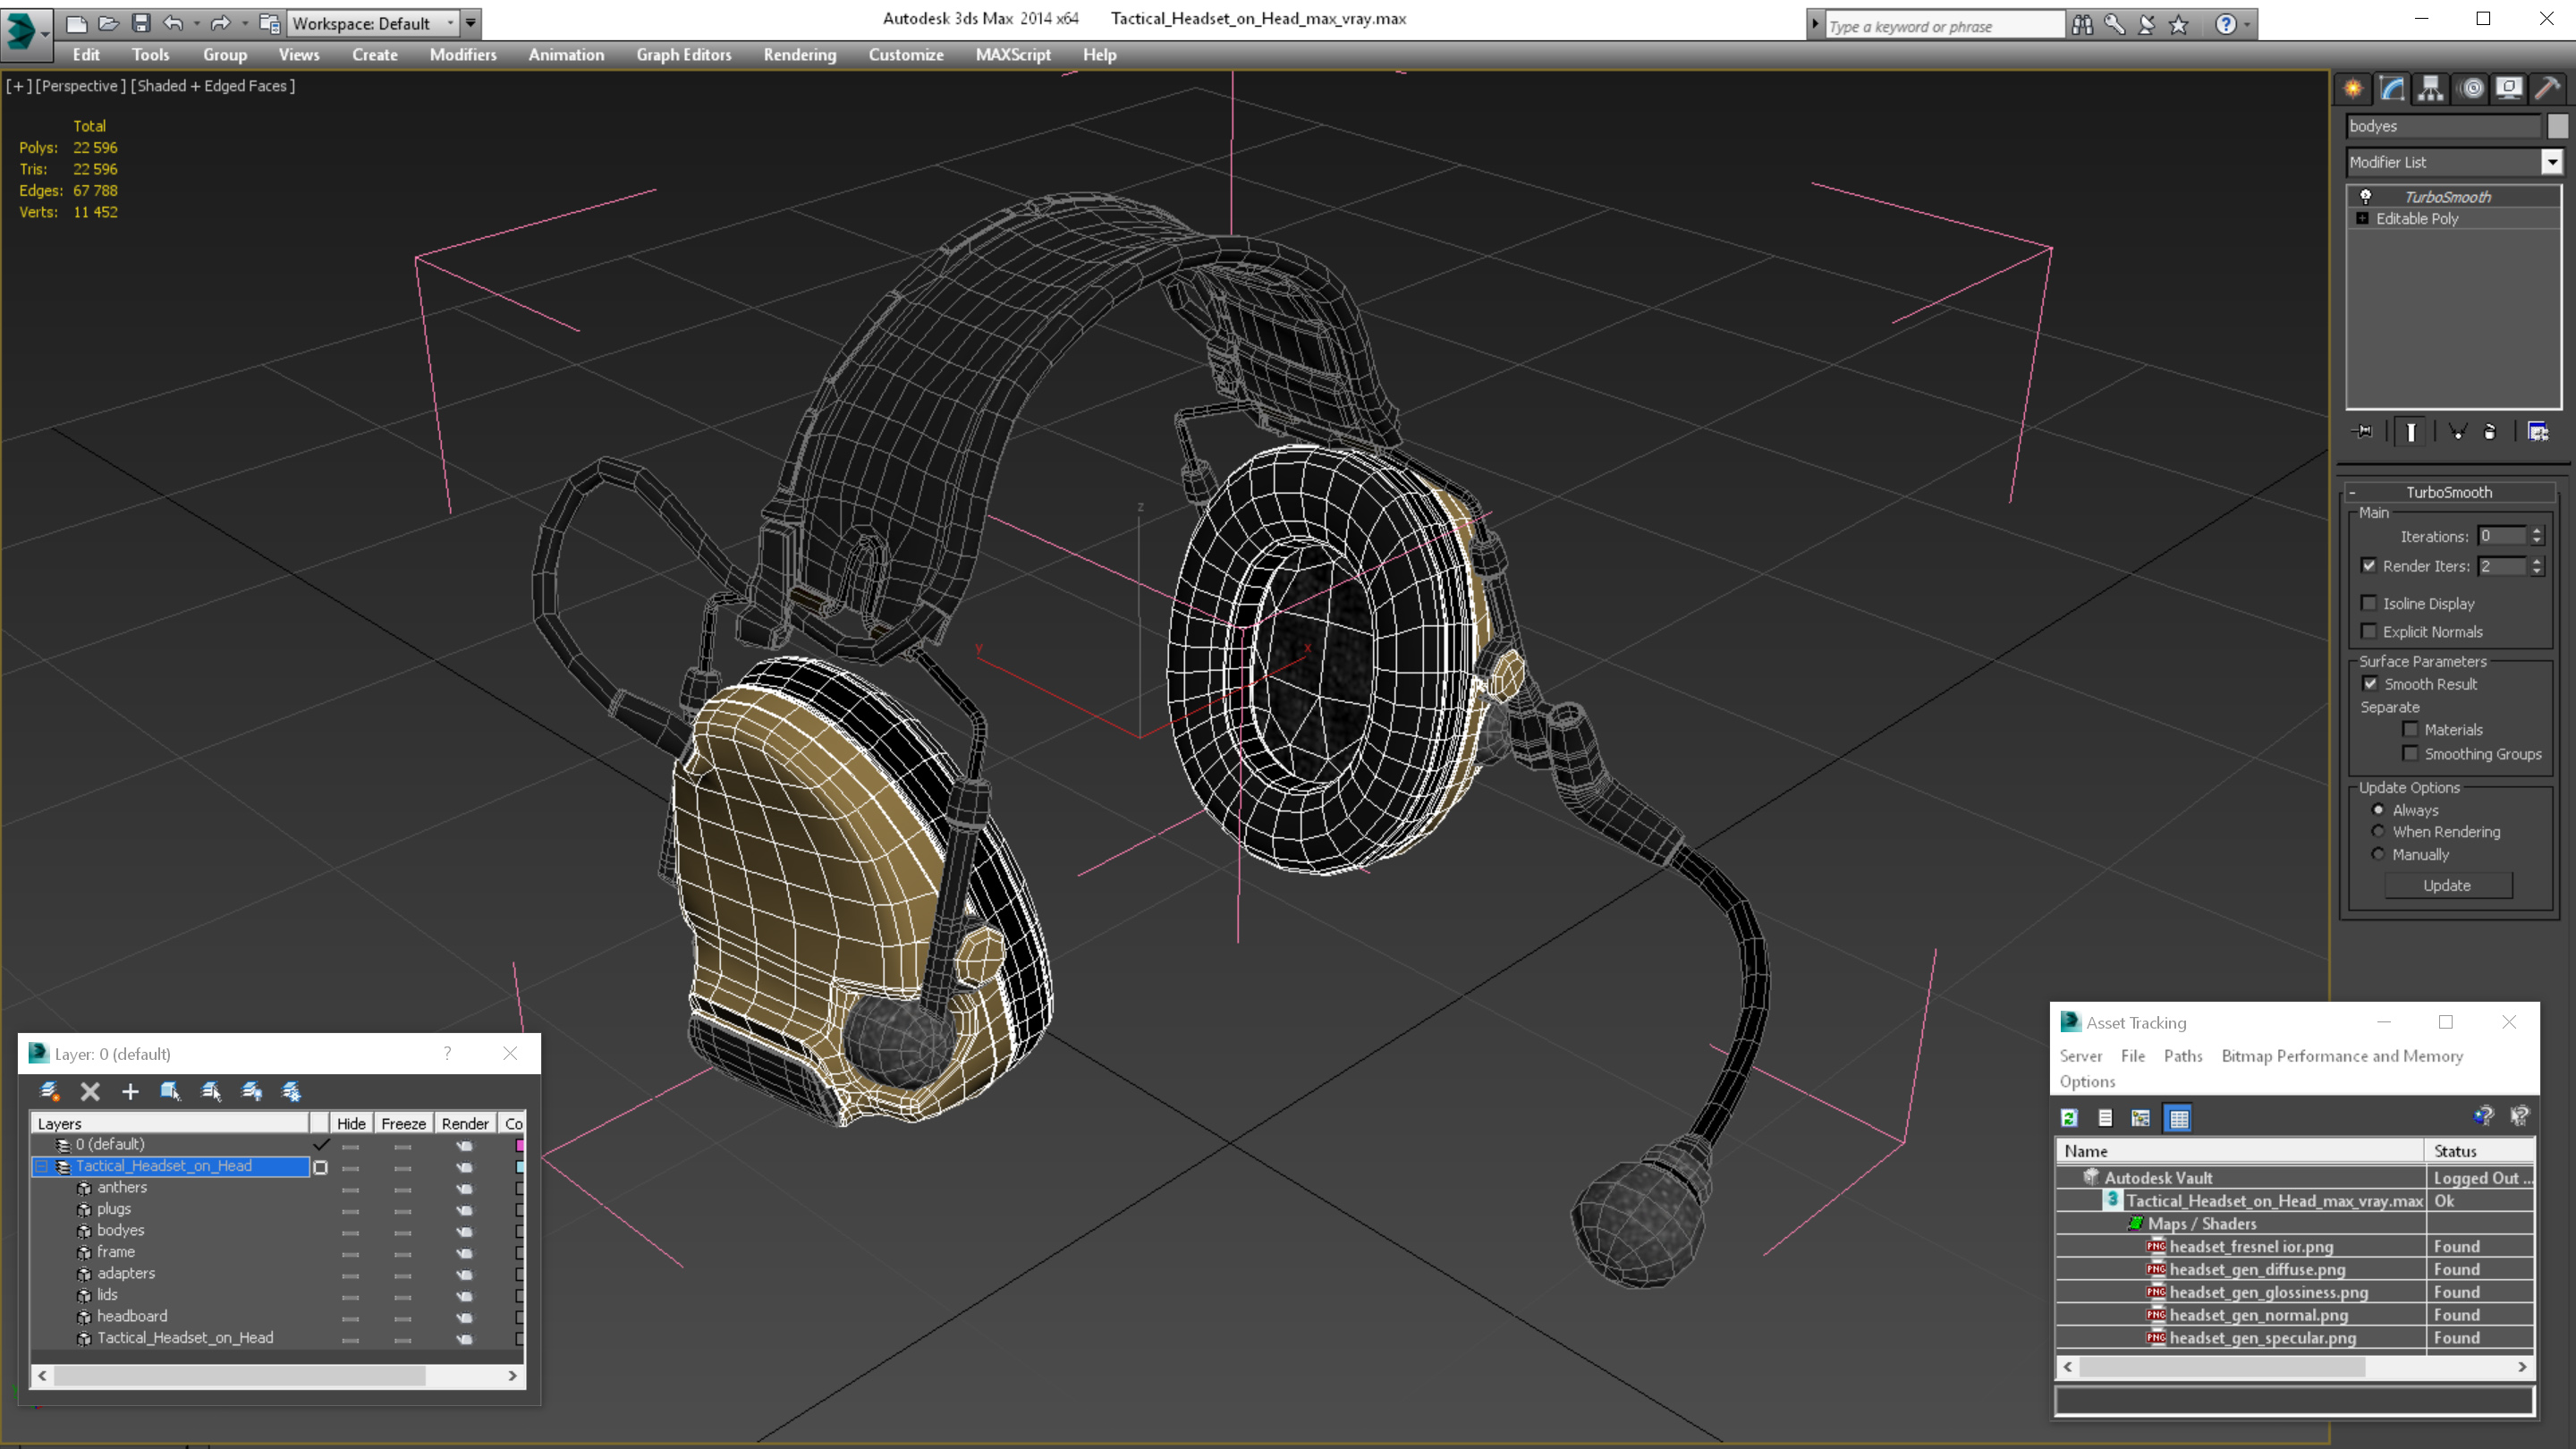
Task: Select Always update option
Action: tap(2378, 810)
